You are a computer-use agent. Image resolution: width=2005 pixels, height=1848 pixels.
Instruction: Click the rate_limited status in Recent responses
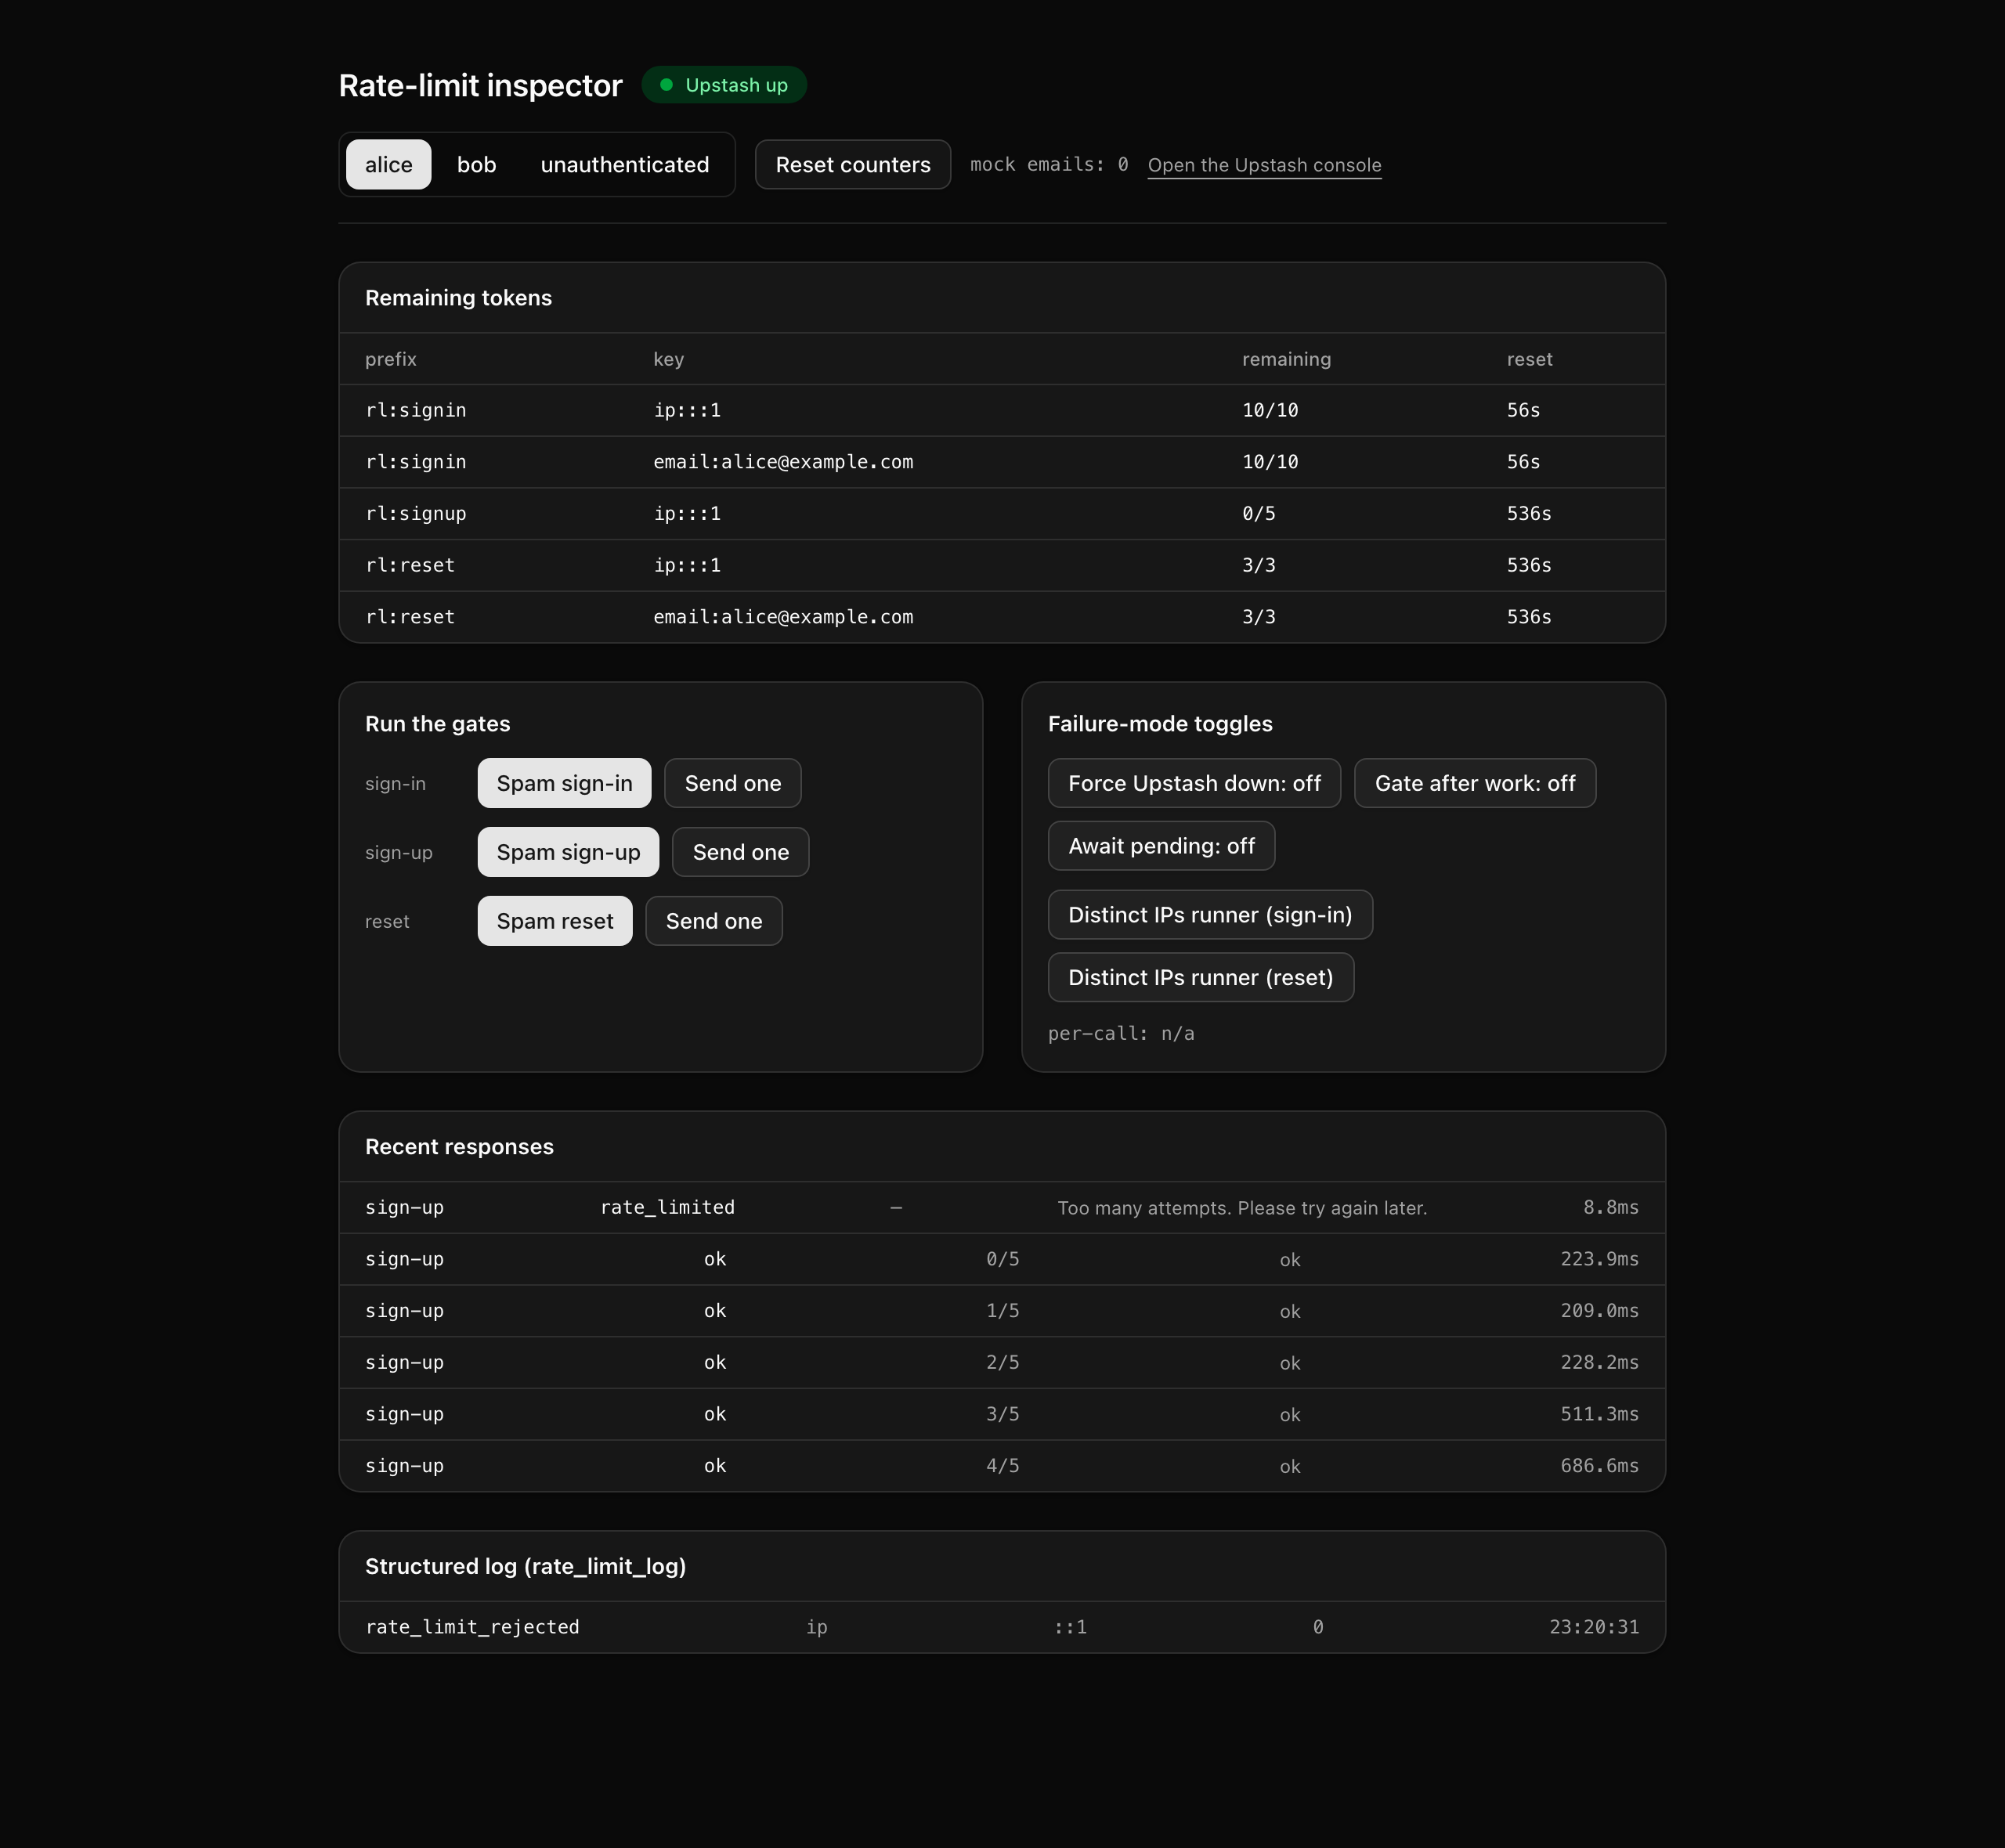(x=667, y=1207)
